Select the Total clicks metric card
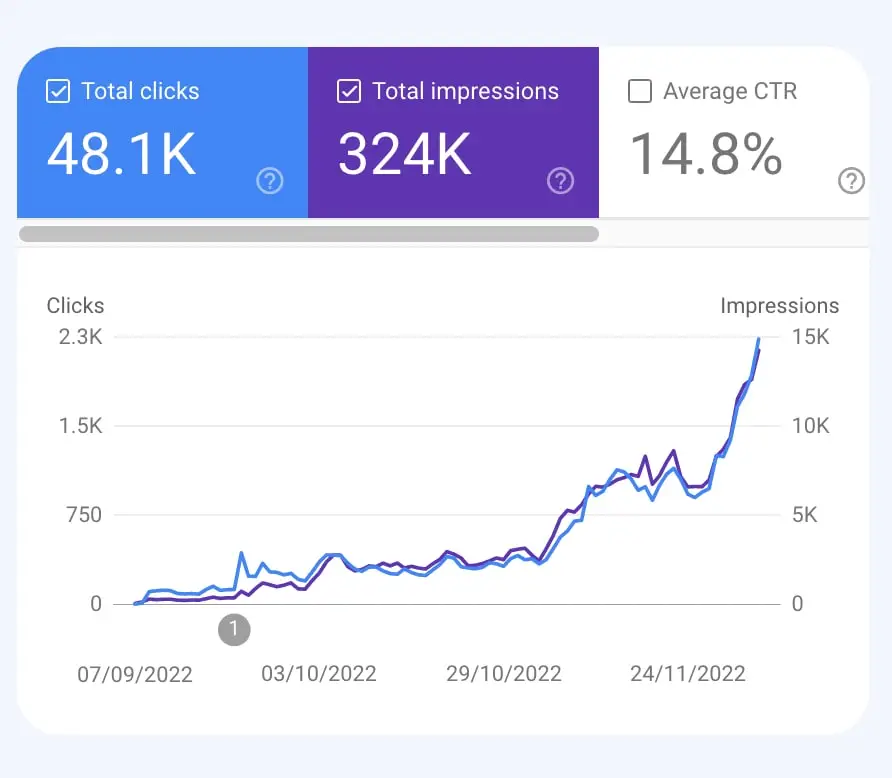 [160, 132]
